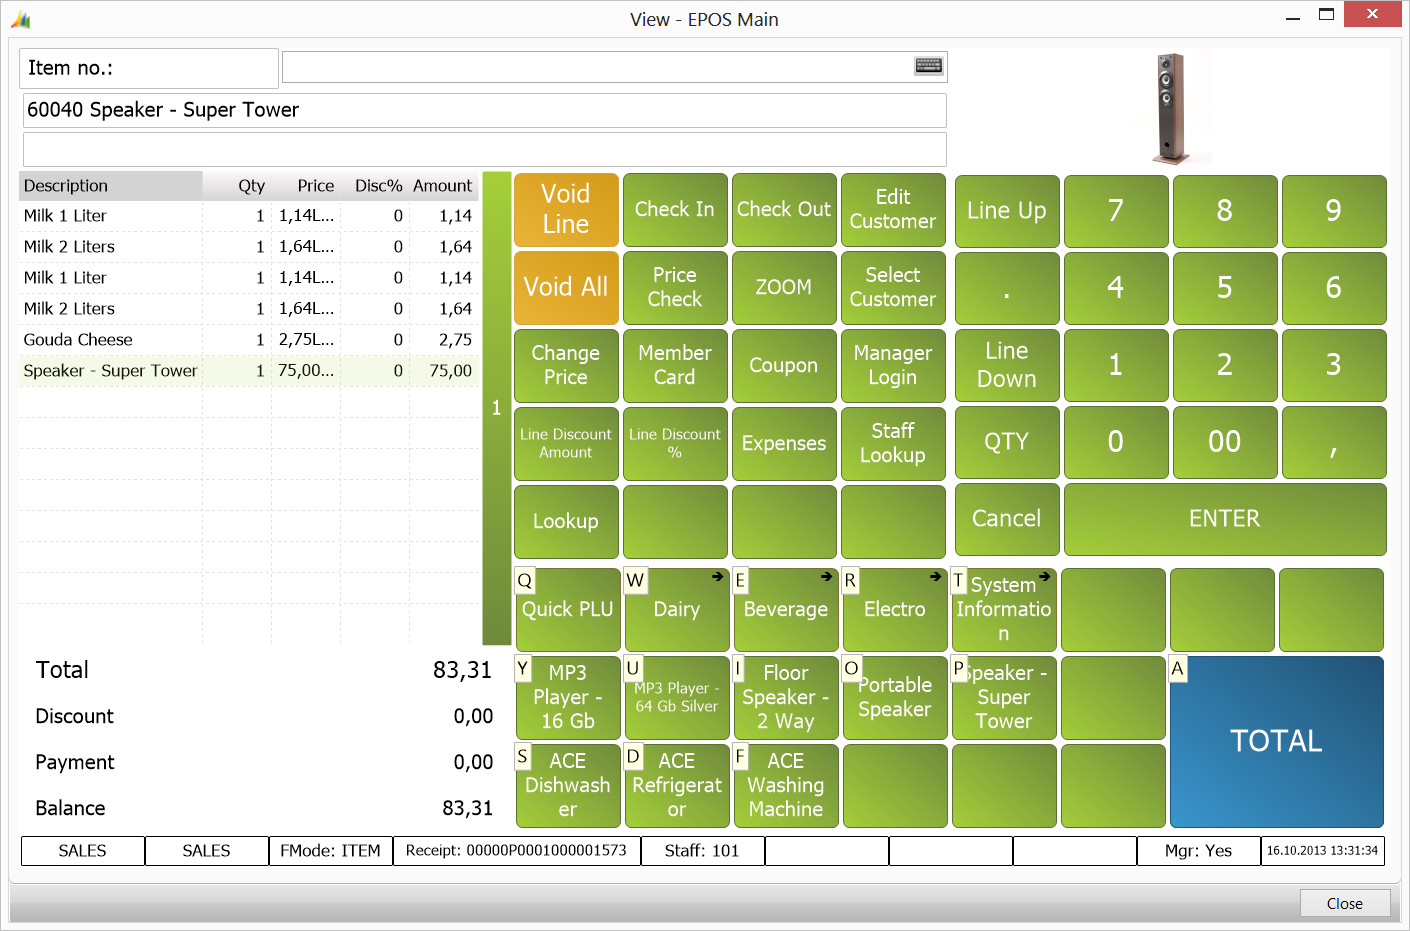Viewport: 1410px width, 931px height.
Task: Click the item number input field
Action: [614, 67]
